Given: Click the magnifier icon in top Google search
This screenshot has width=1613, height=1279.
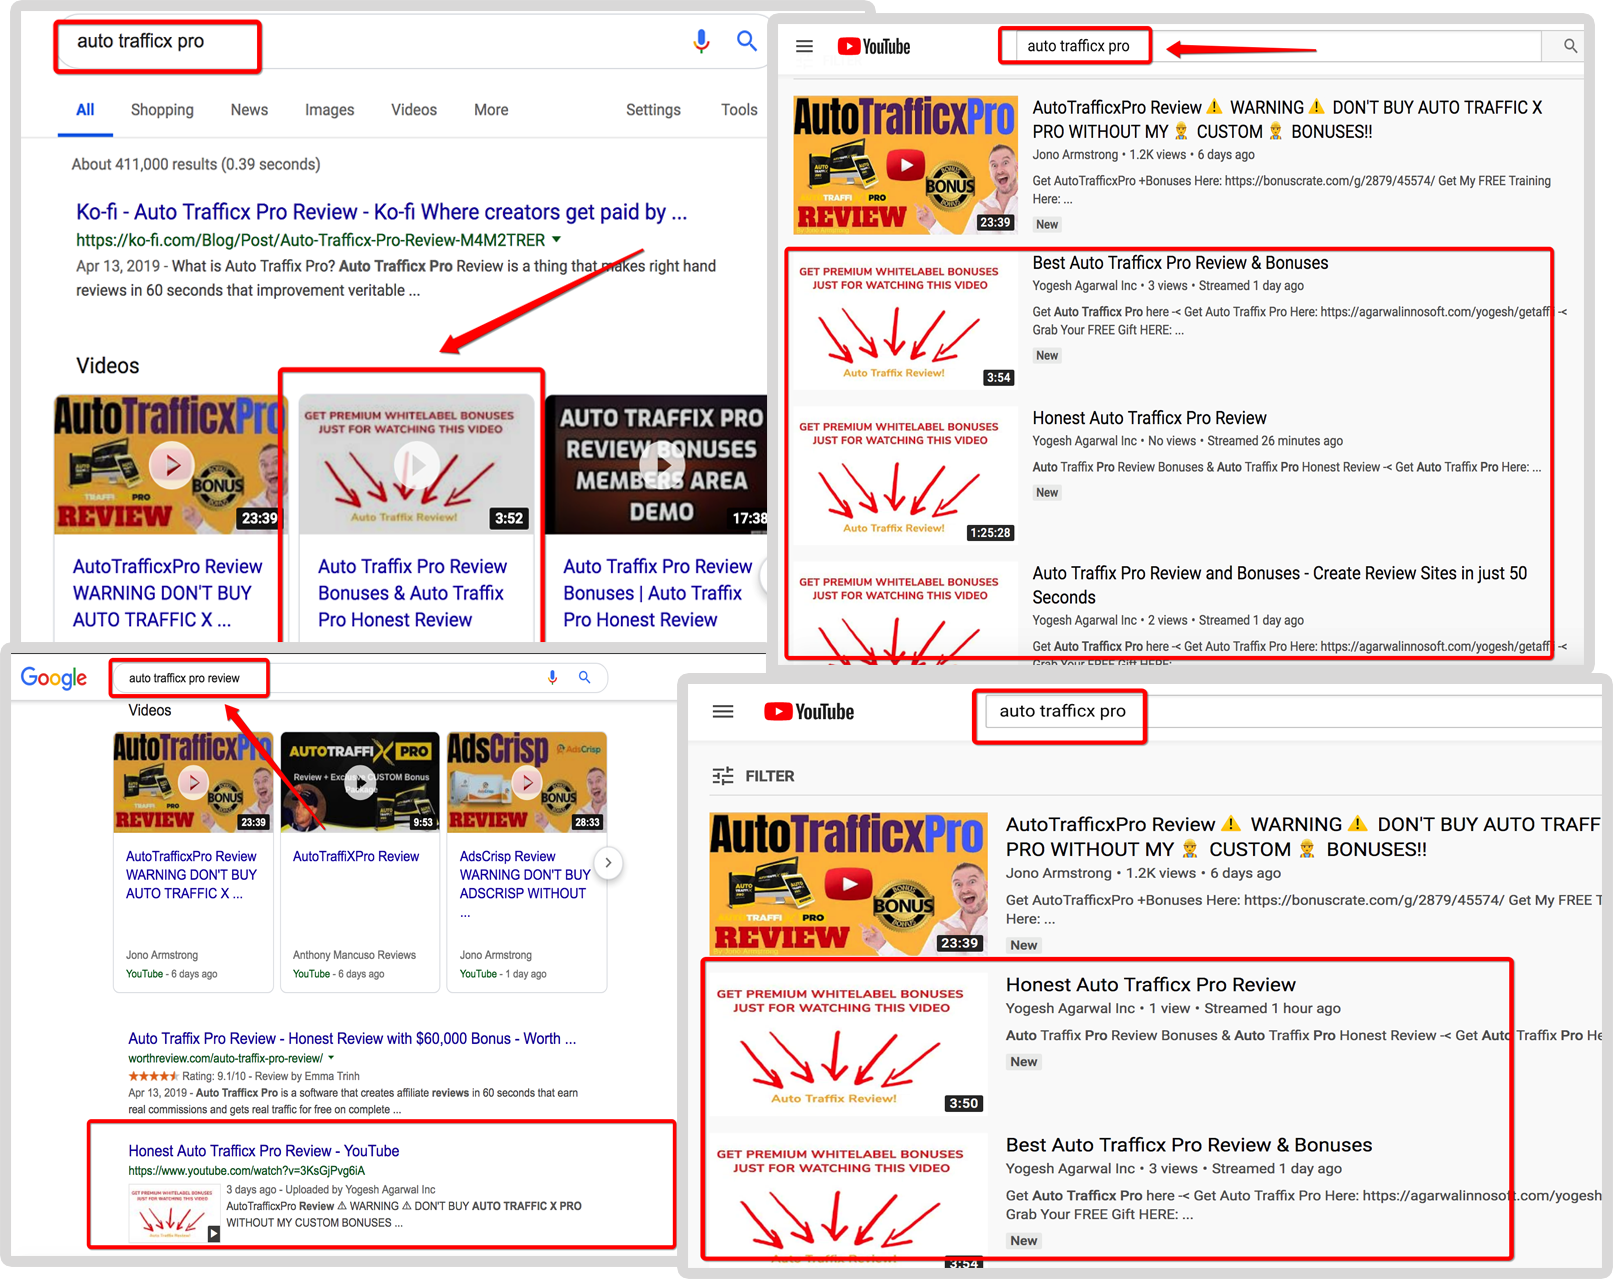Looking at the screenshot, I should pos(746,41).
